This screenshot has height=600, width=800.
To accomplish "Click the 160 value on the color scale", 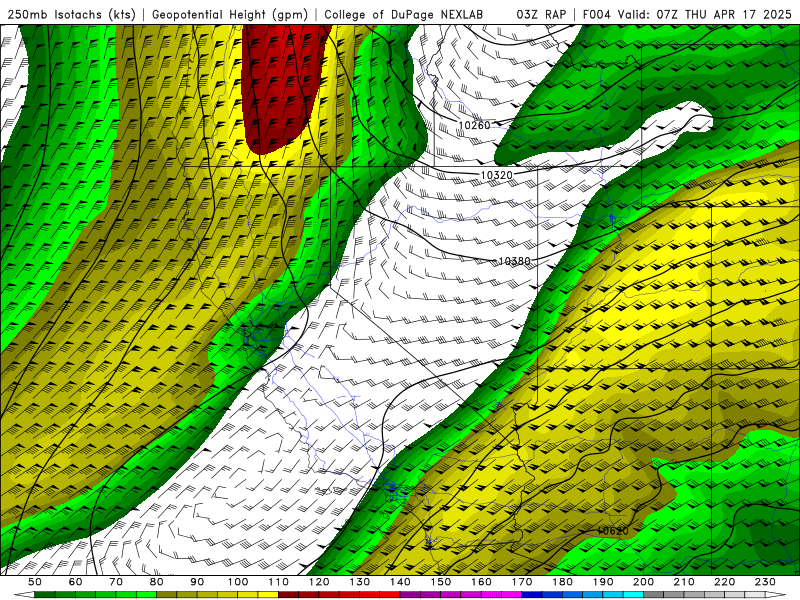I will pos(481,582).
